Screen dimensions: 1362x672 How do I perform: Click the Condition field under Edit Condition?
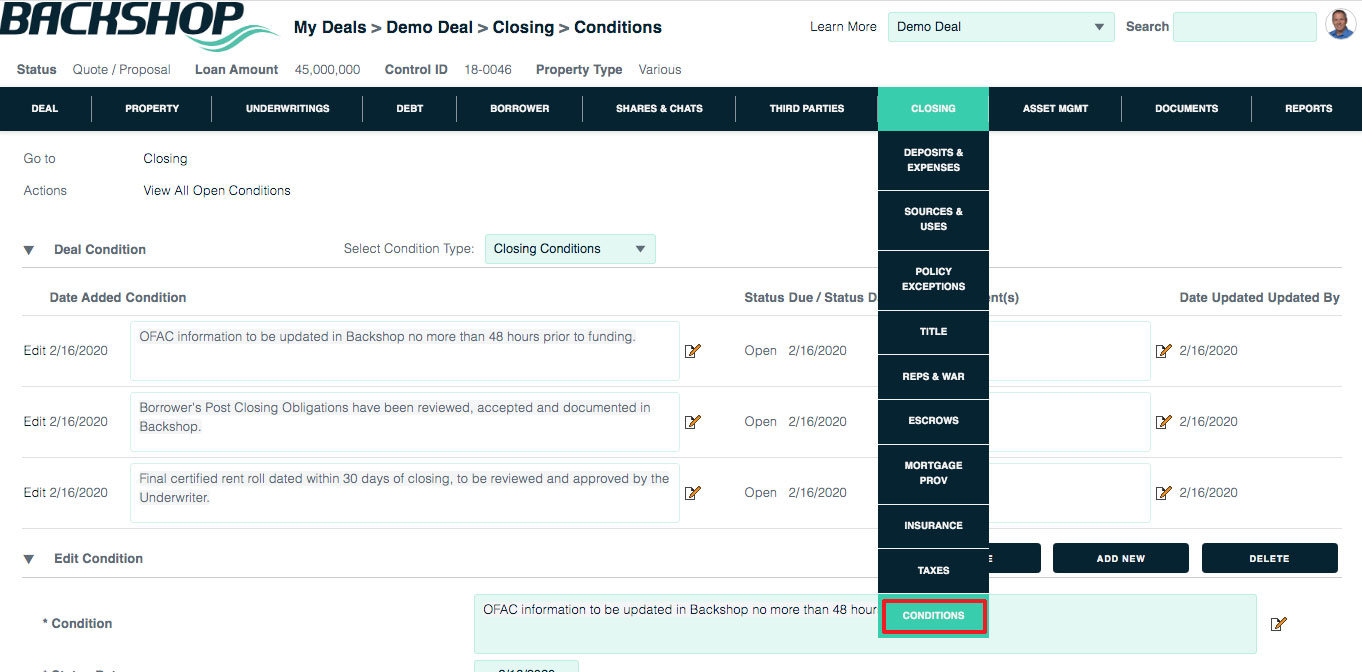click(865, 624)
